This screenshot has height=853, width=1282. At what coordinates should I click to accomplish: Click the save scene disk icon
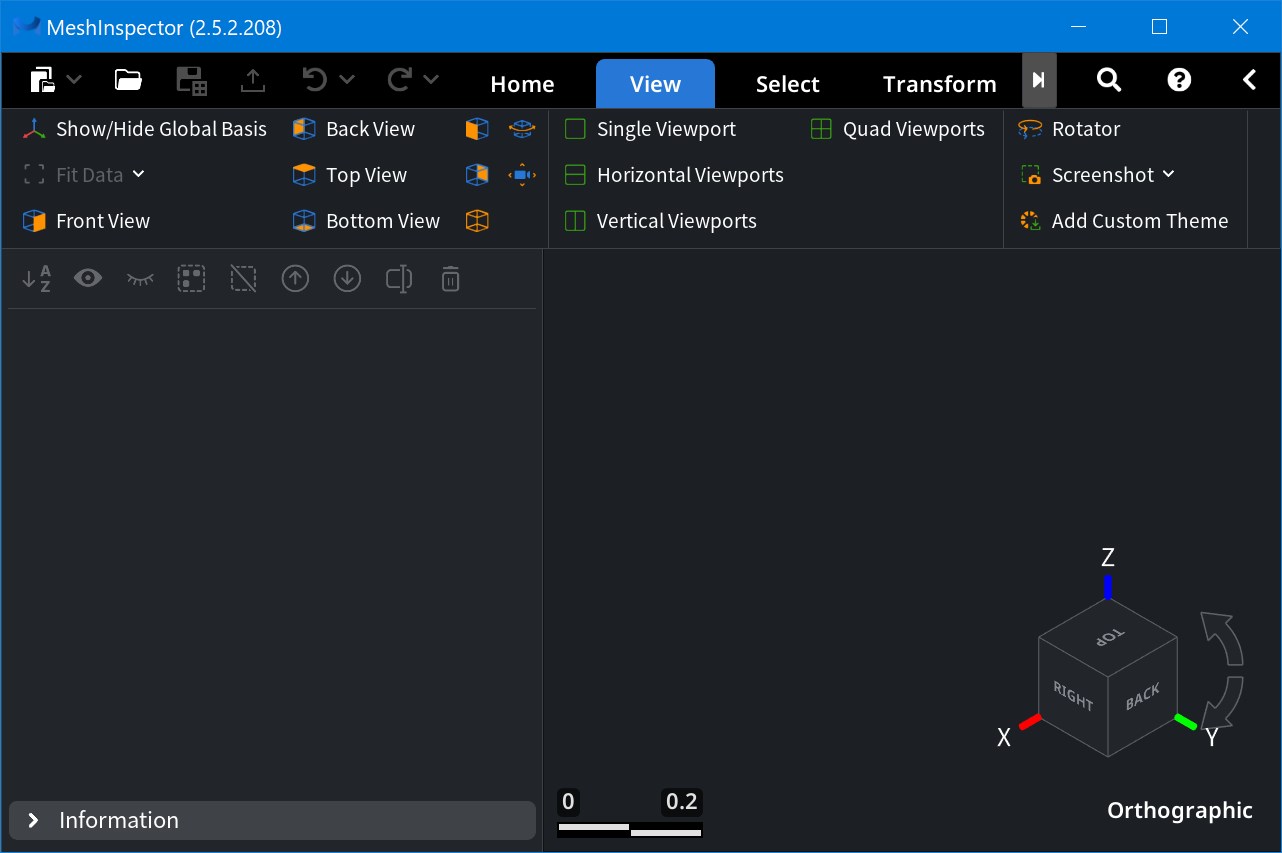tap(191, 80)
